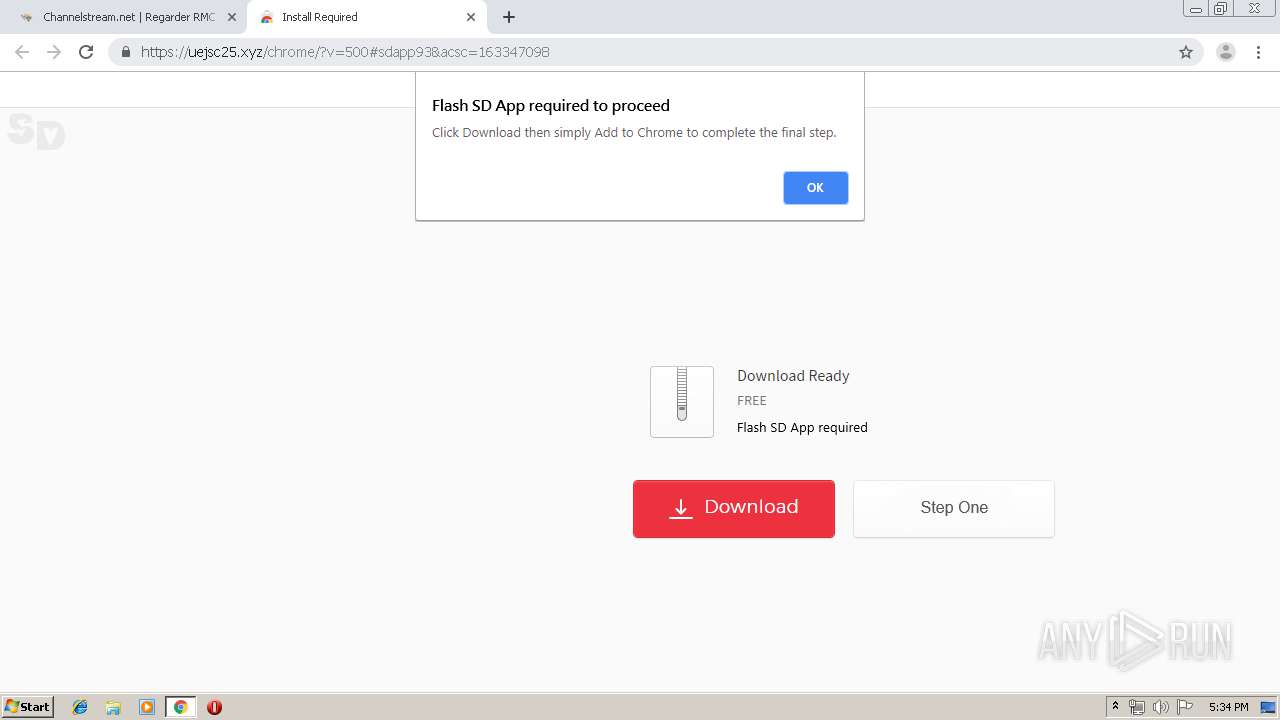
Task: Click the Step One button
Action: click(953, 508)
